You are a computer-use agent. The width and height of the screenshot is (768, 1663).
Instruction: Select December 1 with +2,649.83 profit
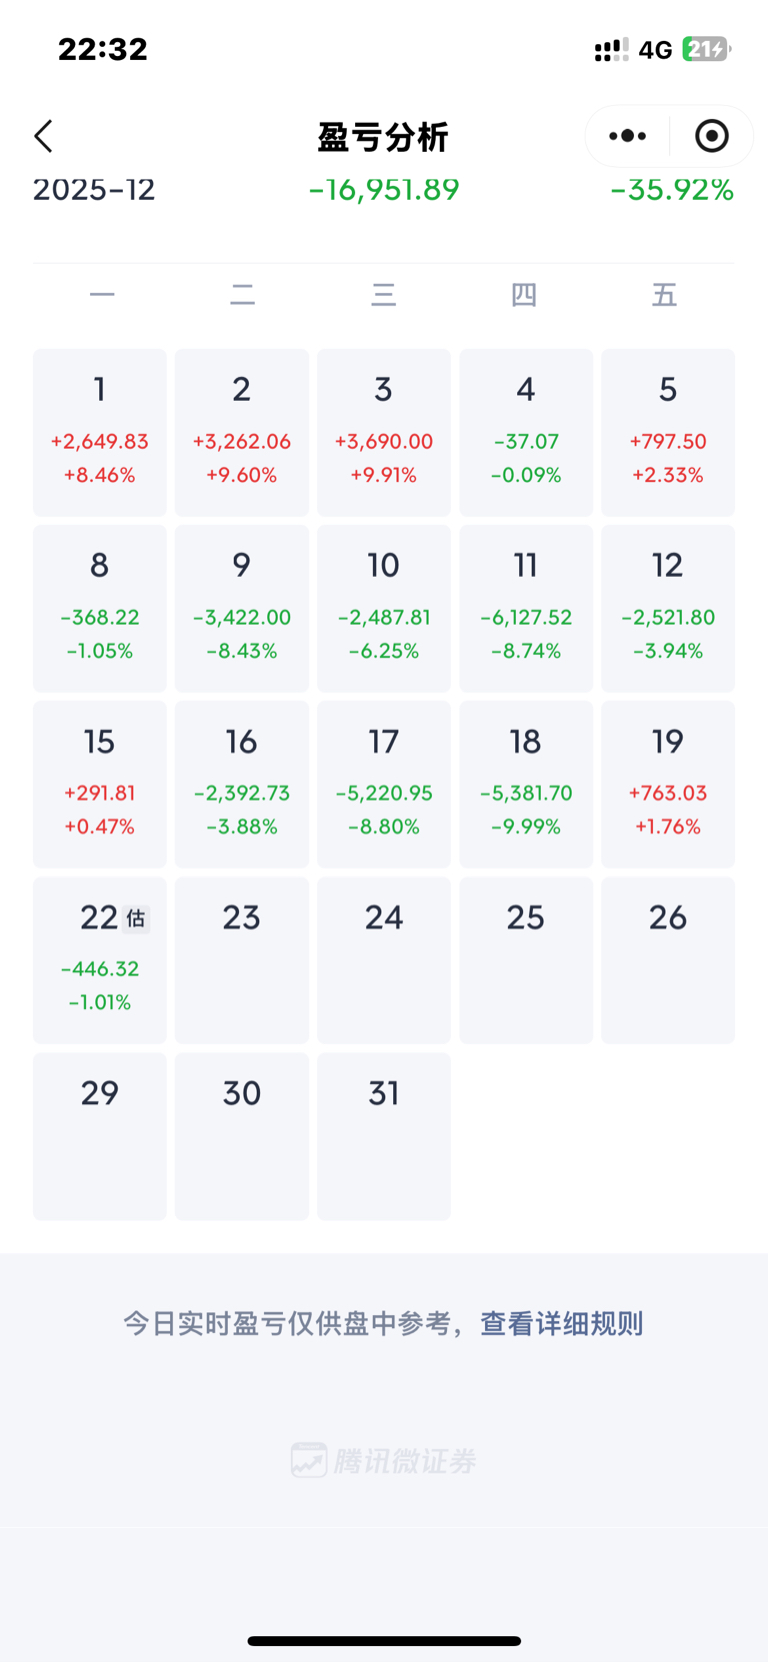click(100, 432)
